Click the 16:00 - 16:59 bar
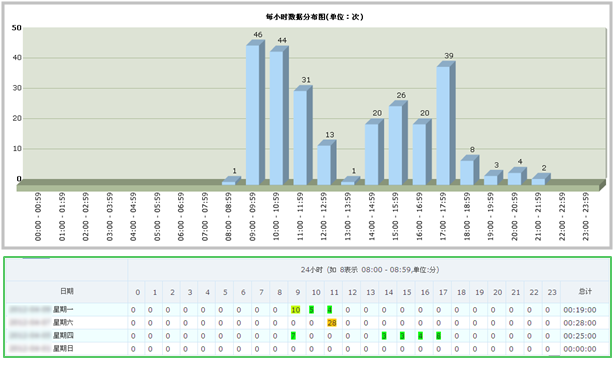This screenshot has width=615, height=365. click(422, 152)
